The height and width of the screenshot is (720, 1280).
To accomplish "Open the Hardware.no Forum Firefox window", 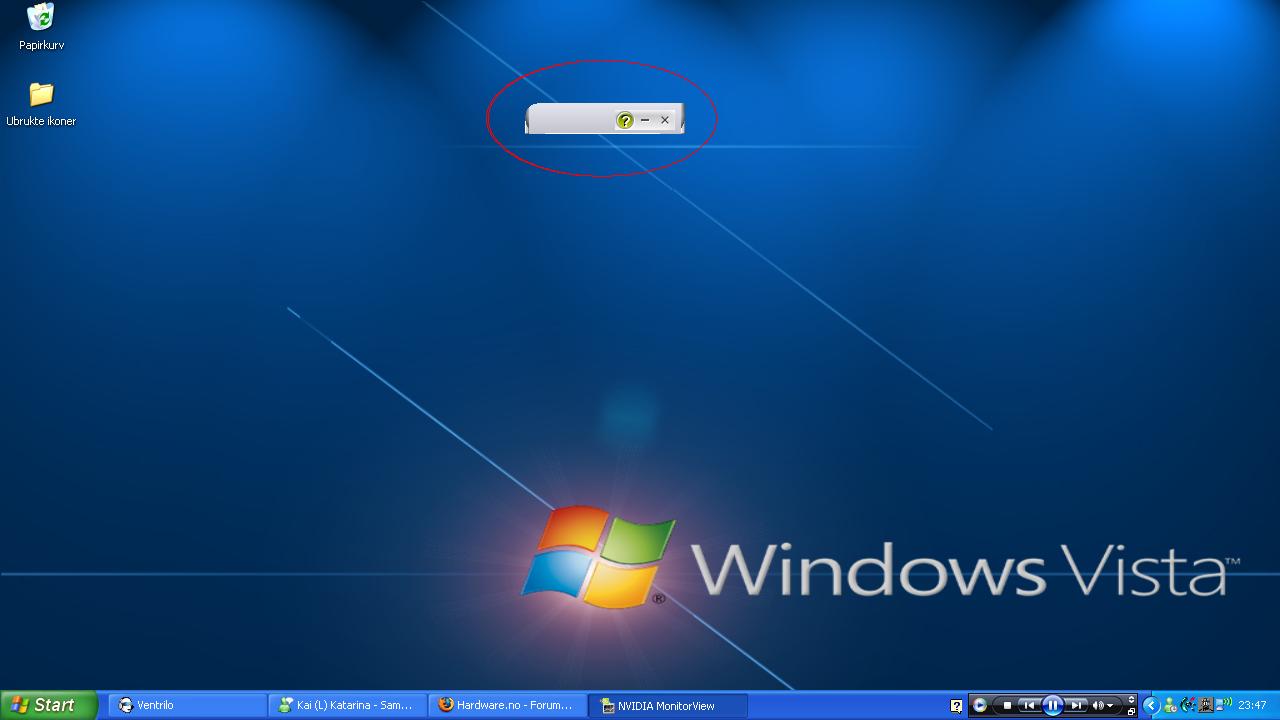I will (507, 705).
